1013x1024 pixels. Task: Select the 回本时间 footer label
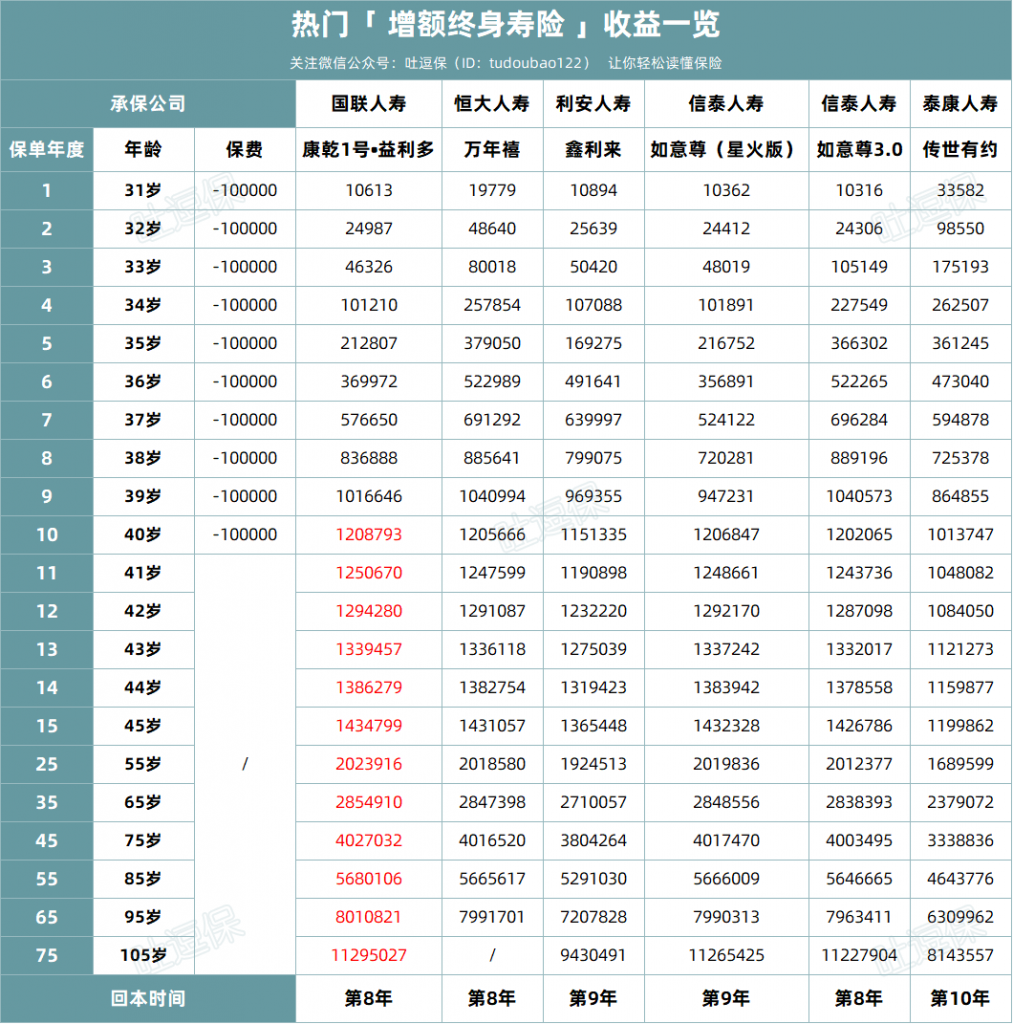[x=148, y=999]
